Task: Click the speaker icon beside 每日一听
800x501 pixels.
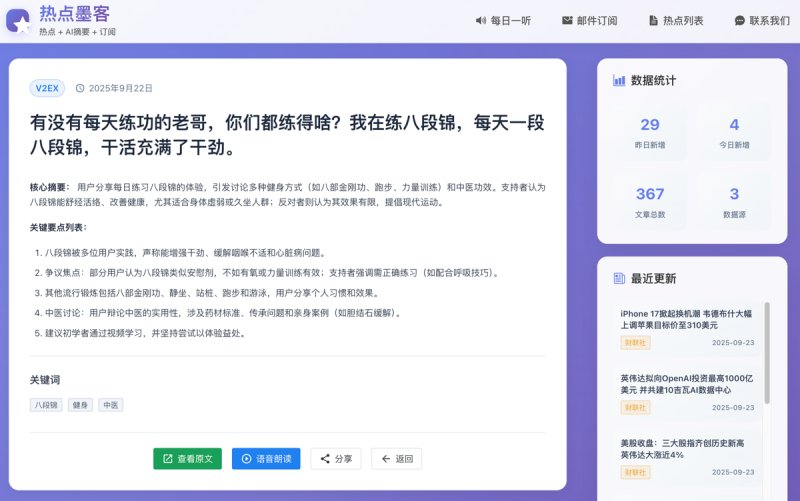Action: [x=481, y=20]
